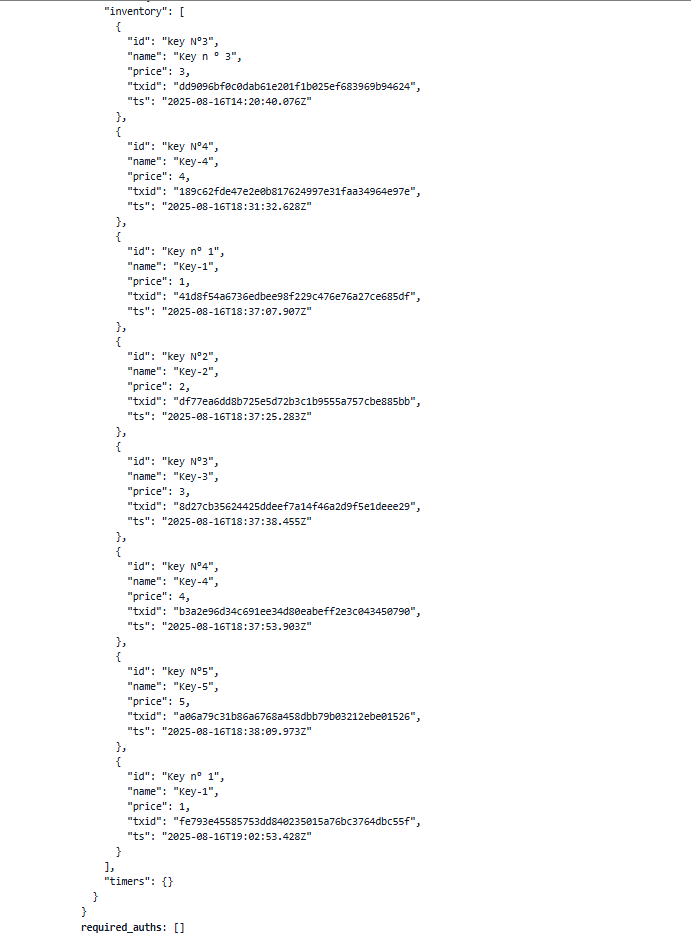Click the name value "Key n ° 3"

pyautogui.click(x=207, y=56)
